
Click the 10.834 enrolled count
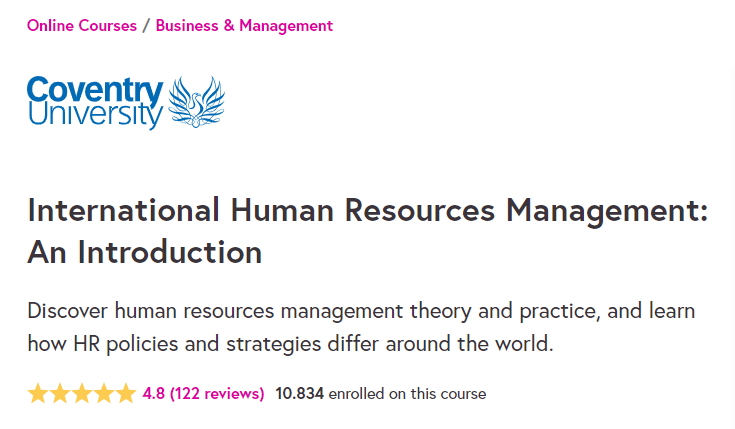click(300, 393)
